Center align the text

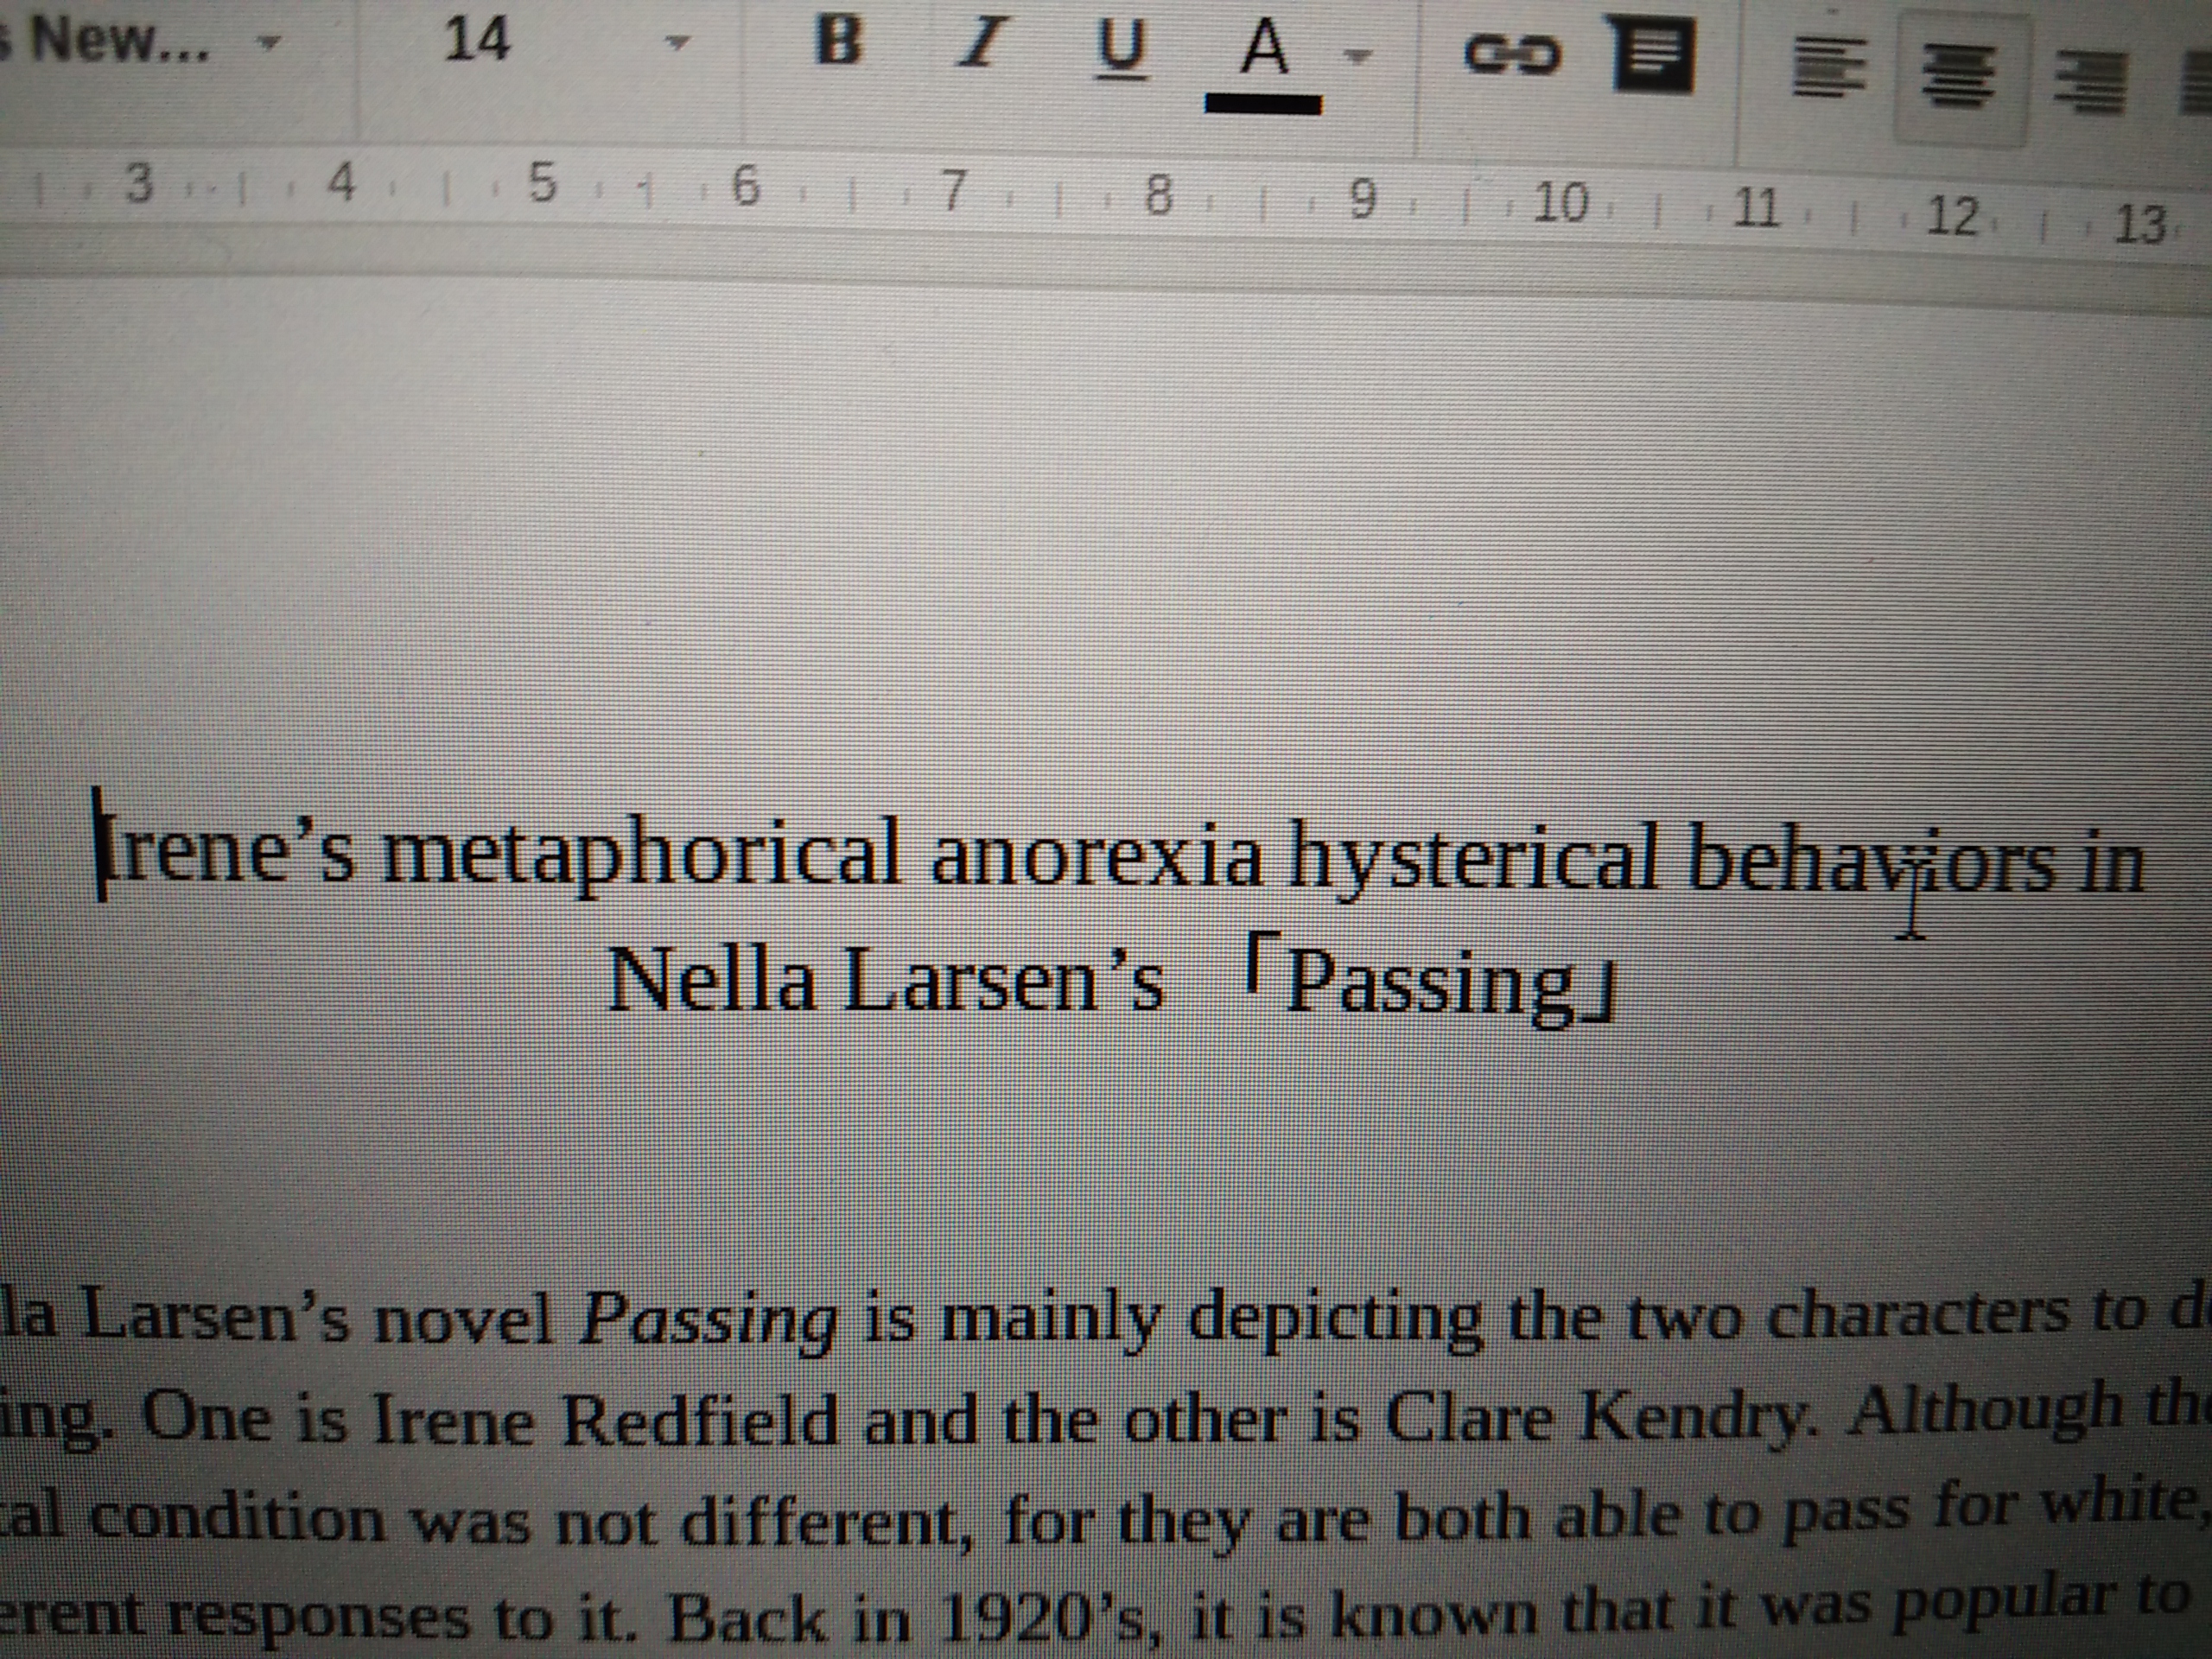tap(1960, 78)
